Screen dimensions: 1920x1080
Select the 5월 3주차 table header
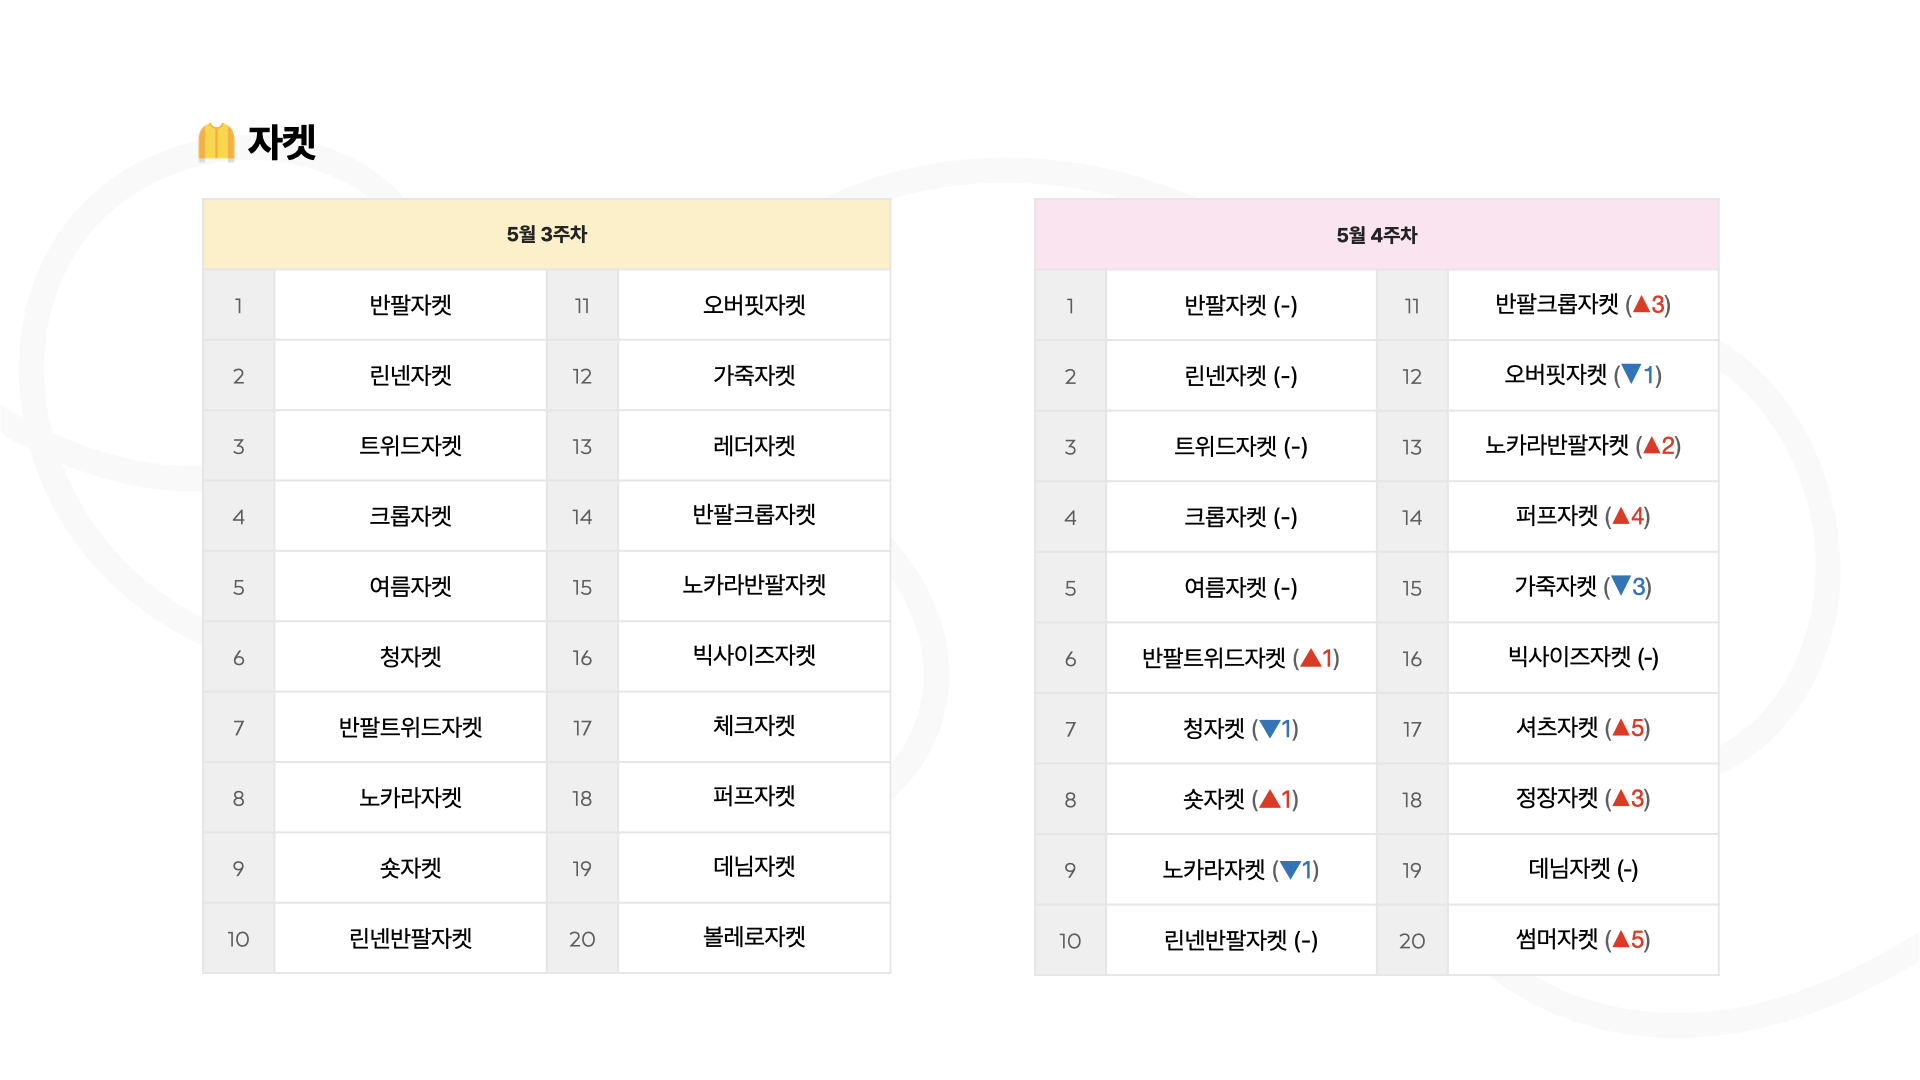pos(546,234)
